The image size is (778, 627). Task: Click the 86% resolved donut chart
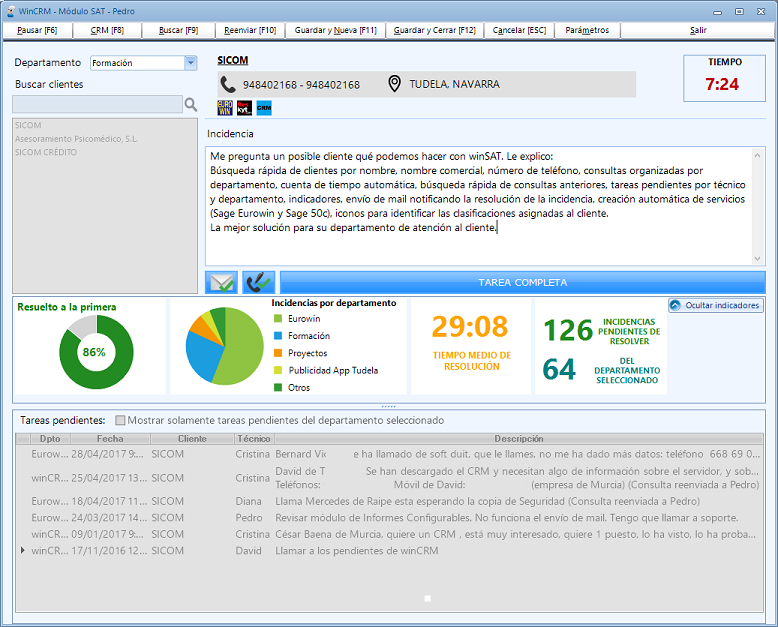click(96, 352)
